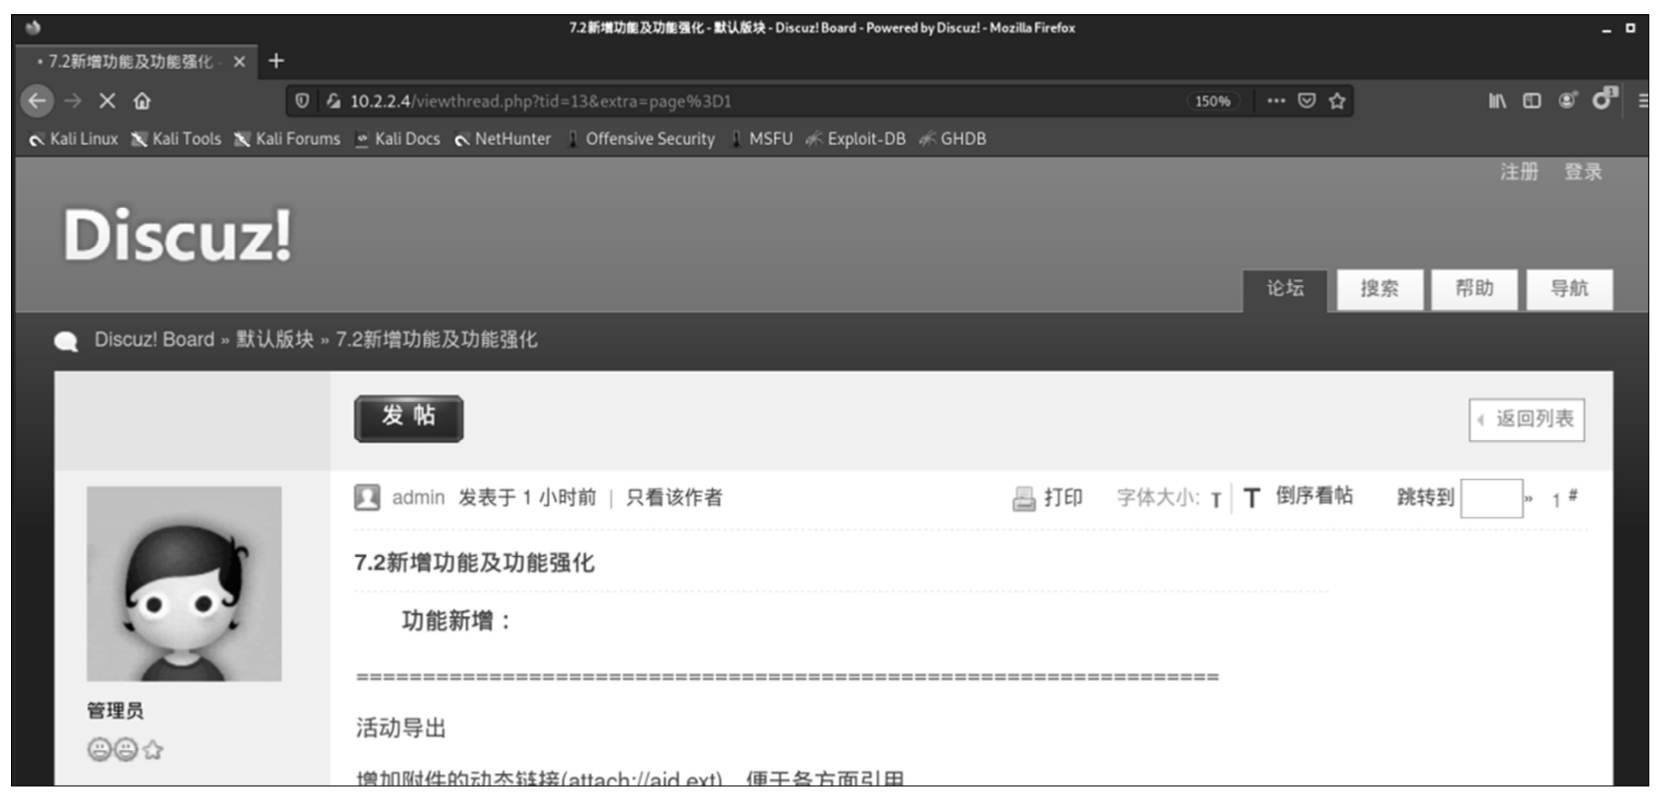Click the breadcrumb speech bubble icon
This screenshot has height=798, width=1662.
coord(66,341)
